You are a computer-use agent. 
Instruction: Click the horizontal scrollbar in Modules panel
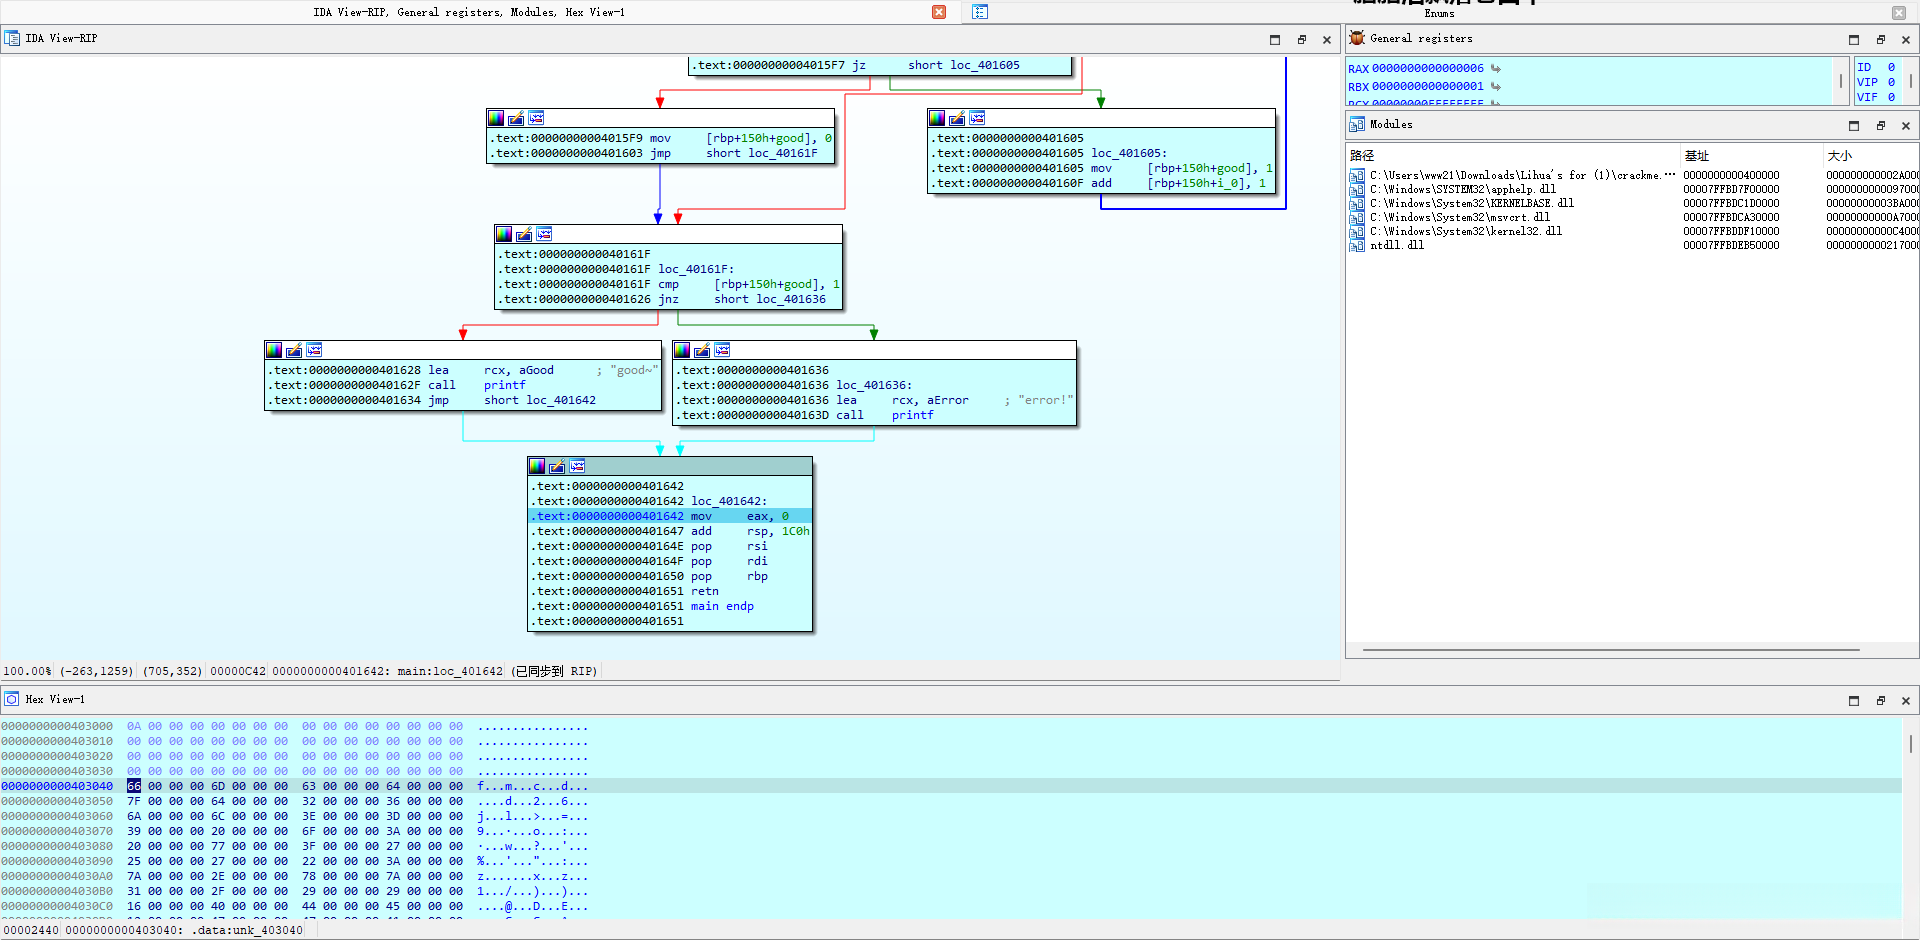(x=1610, y=650)
